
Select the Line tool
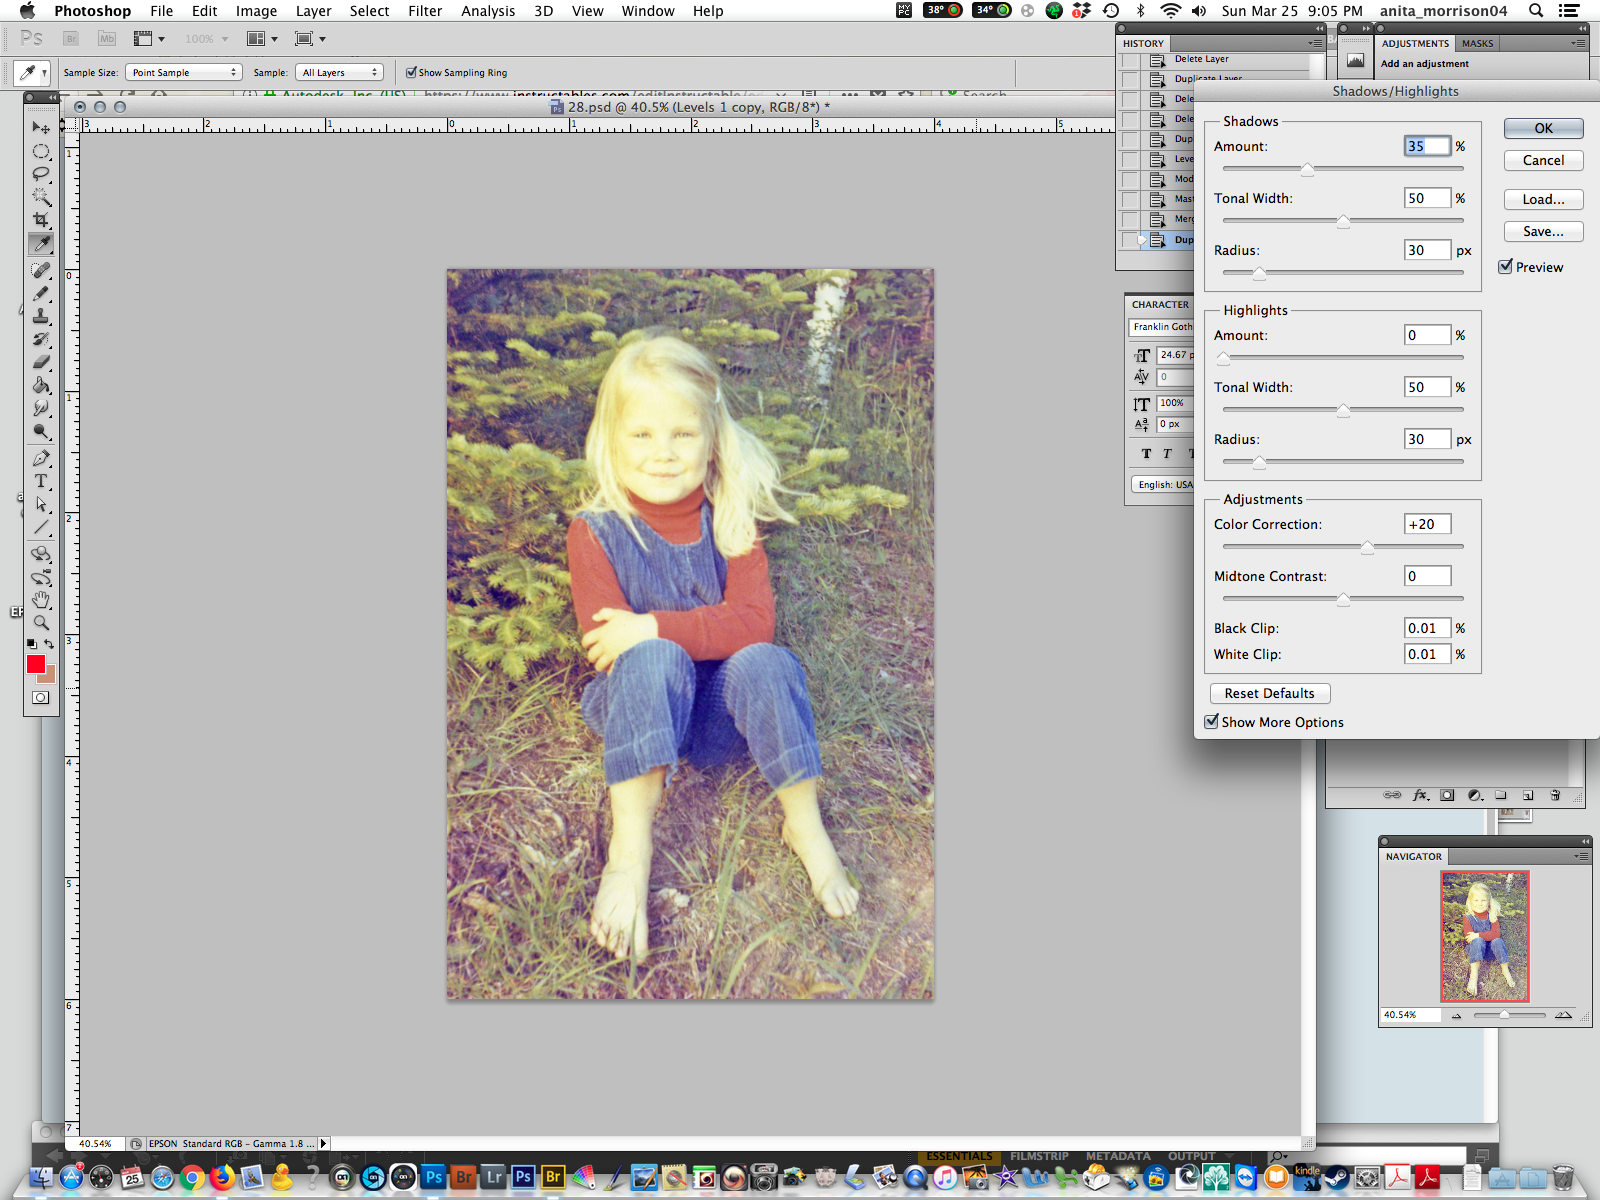coord(41,527)
